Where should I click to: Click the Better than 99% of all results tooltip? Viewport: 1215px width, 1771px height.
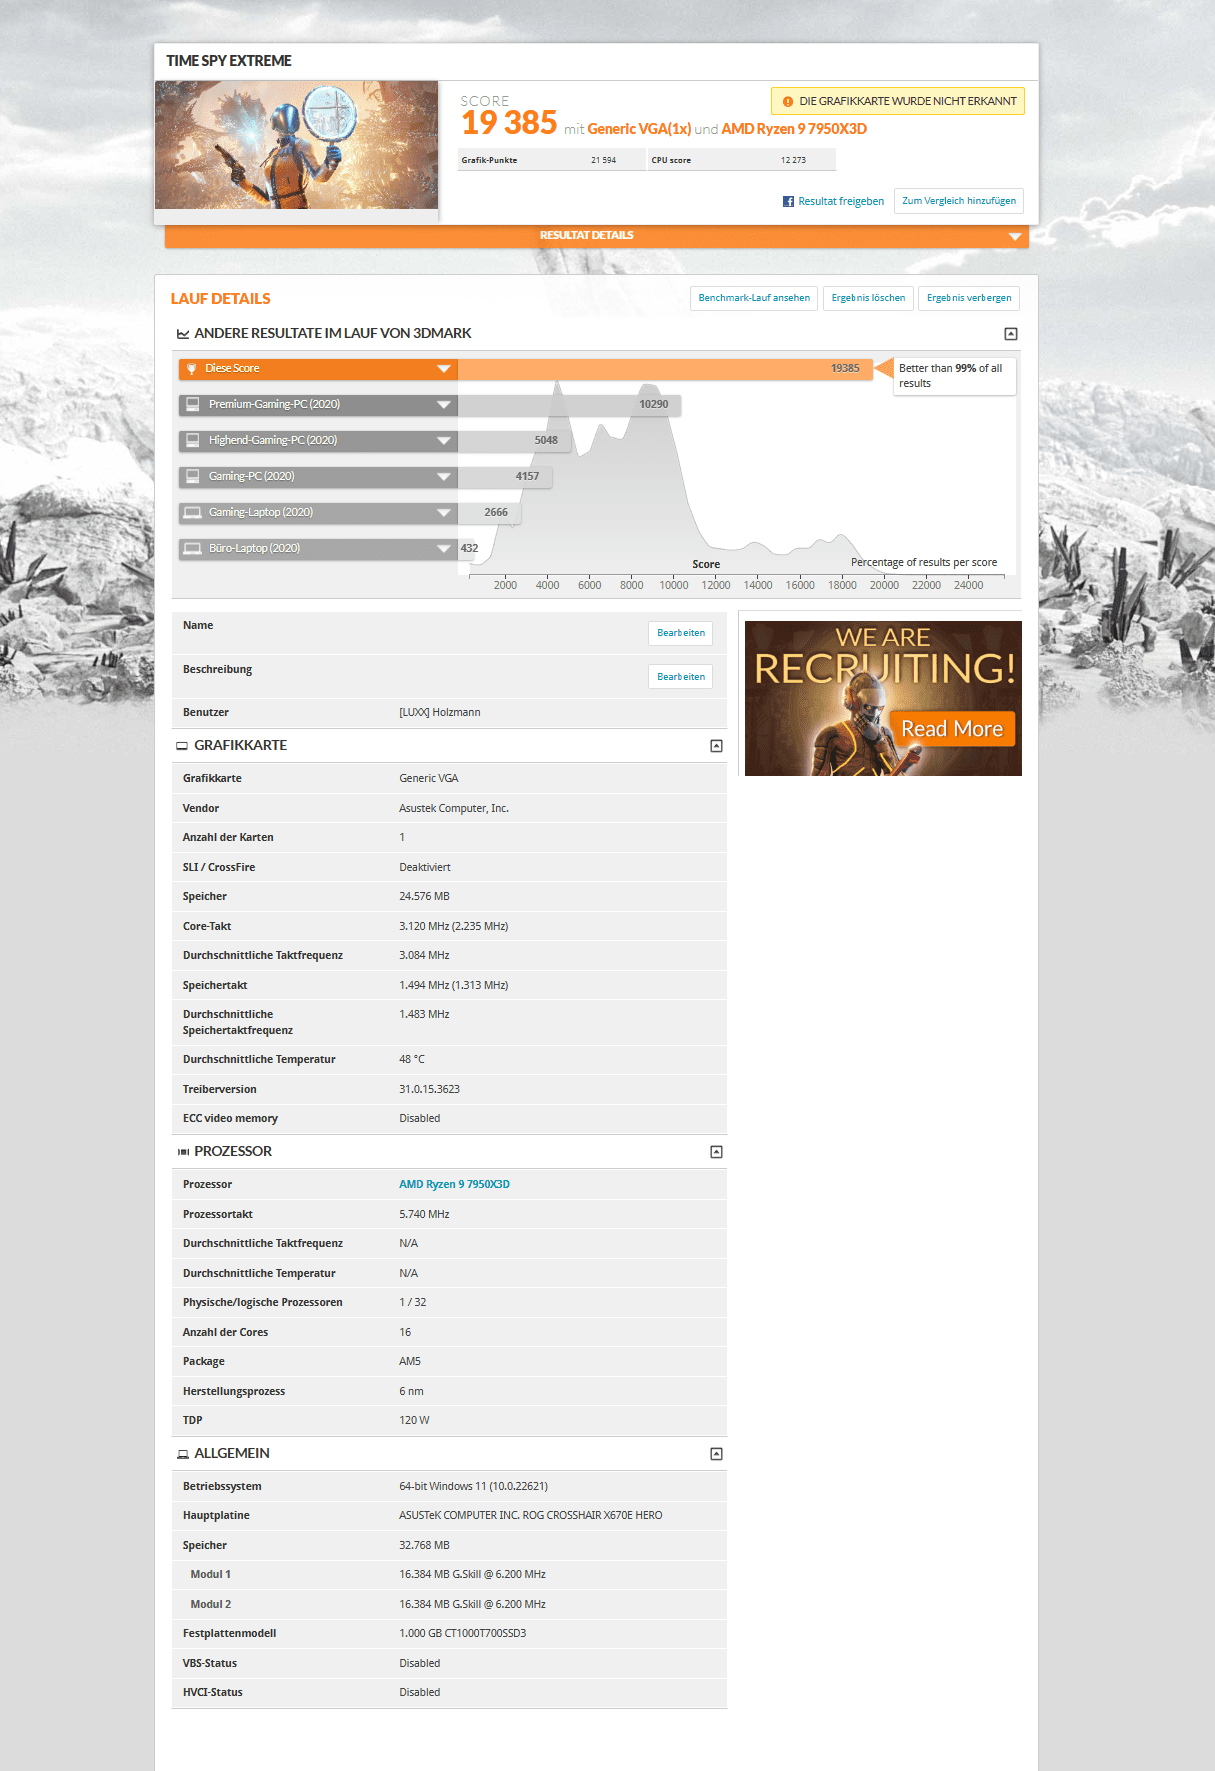954,376
